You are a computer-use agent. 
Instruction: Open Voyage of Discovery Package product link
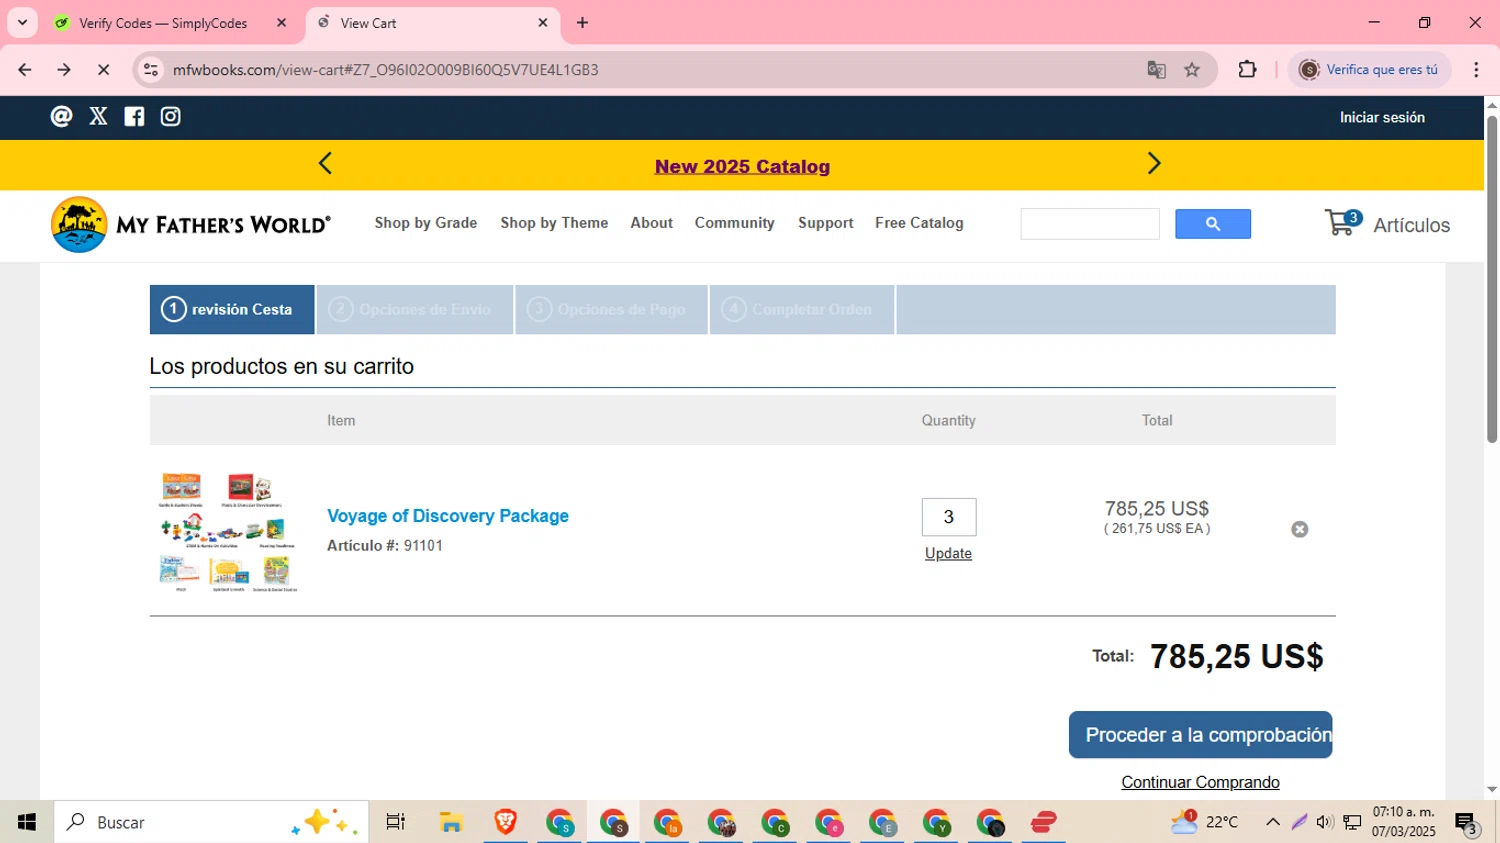click(448, 516)
